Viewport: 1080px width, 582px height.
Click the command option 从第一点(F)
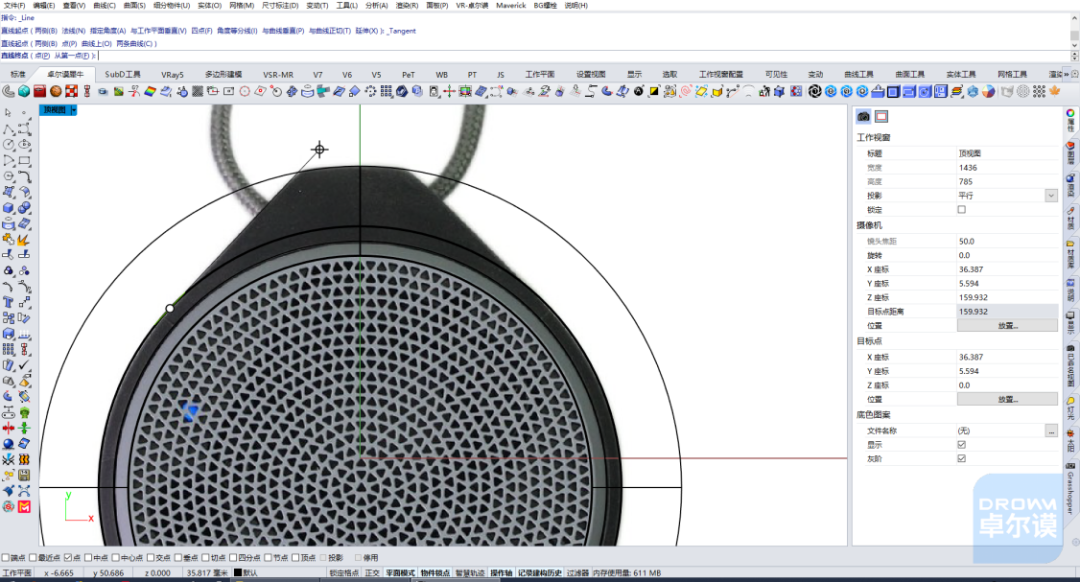coord(72,55)
